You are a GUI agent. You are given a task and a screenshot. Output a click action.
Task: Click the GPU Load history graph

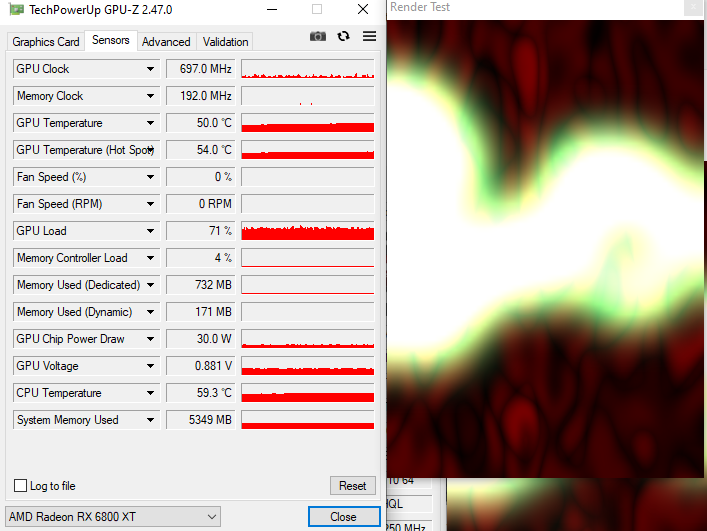pyautogui.click(x=308, y=231)
